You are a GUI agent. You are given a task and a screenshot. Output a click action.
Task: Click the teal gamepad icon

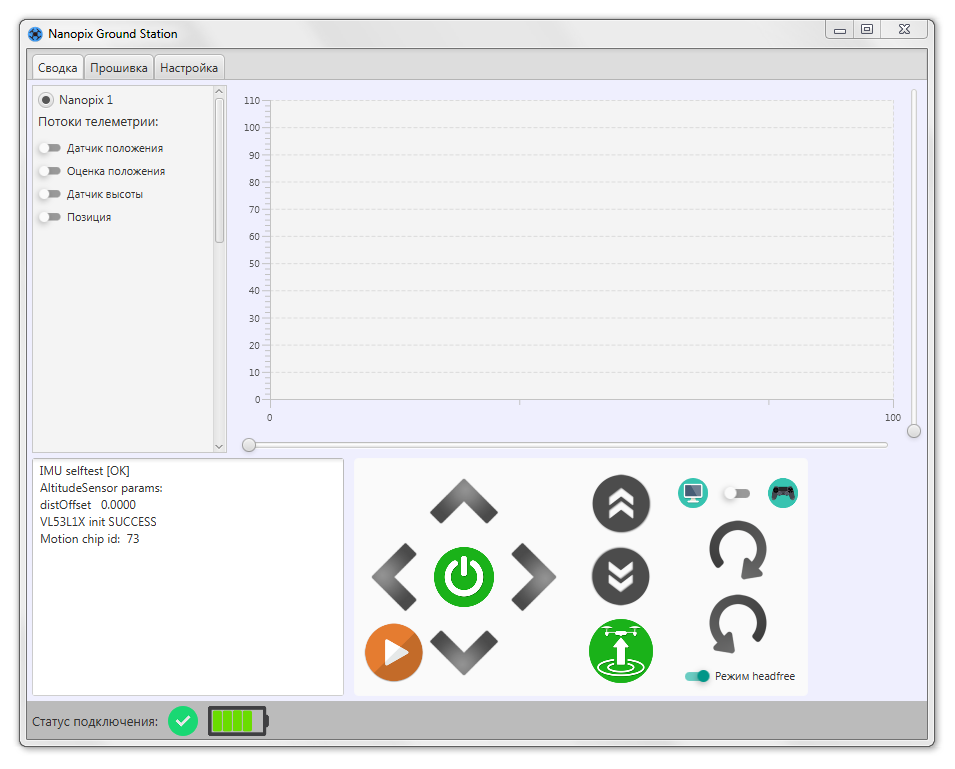[783, 493]
